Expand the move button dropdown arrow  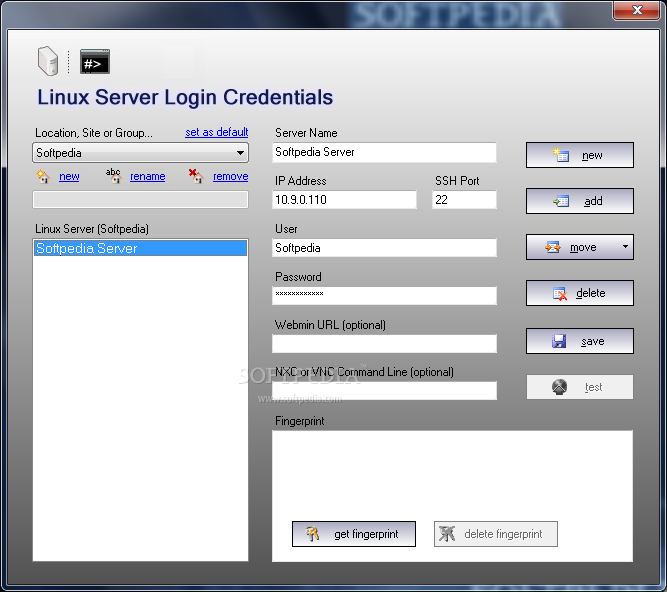(625, 247)
